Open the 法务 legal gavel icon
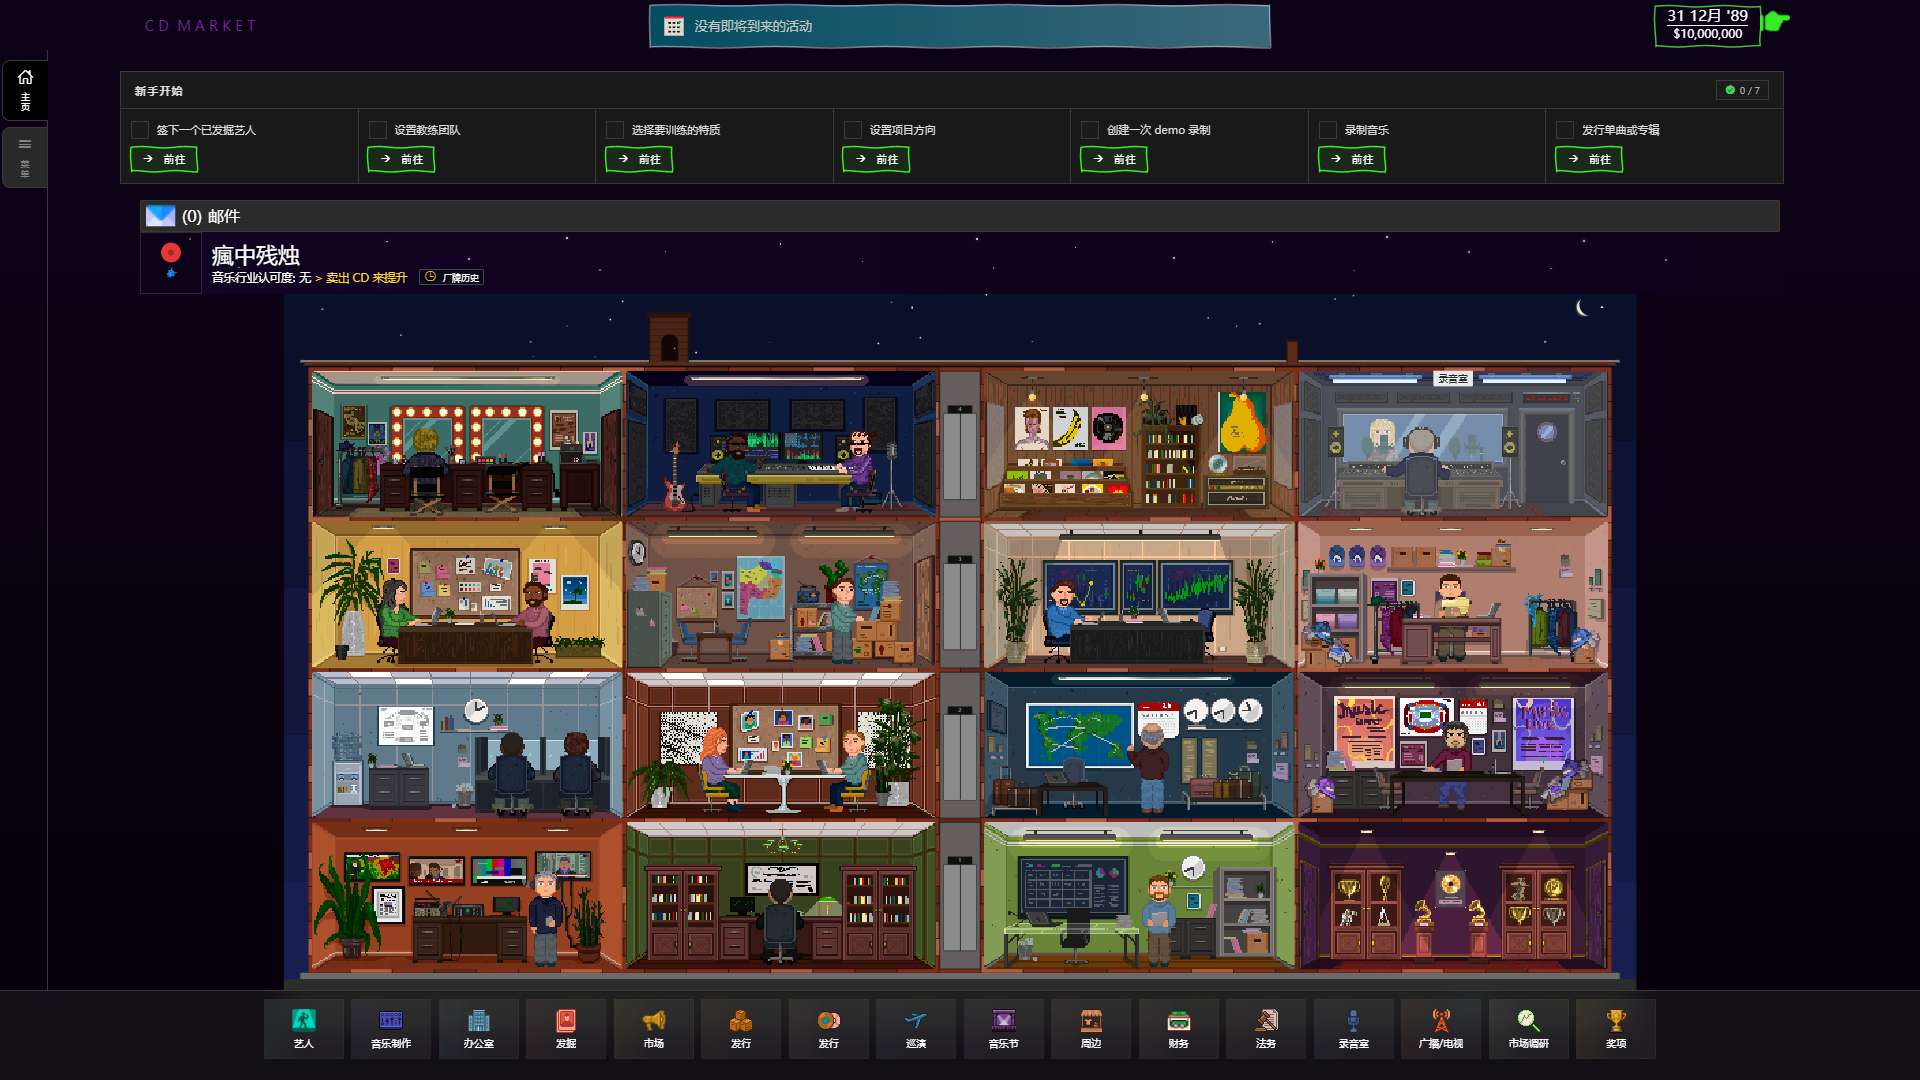Viewport: 1920px width, 1080px height. 1266,1028
